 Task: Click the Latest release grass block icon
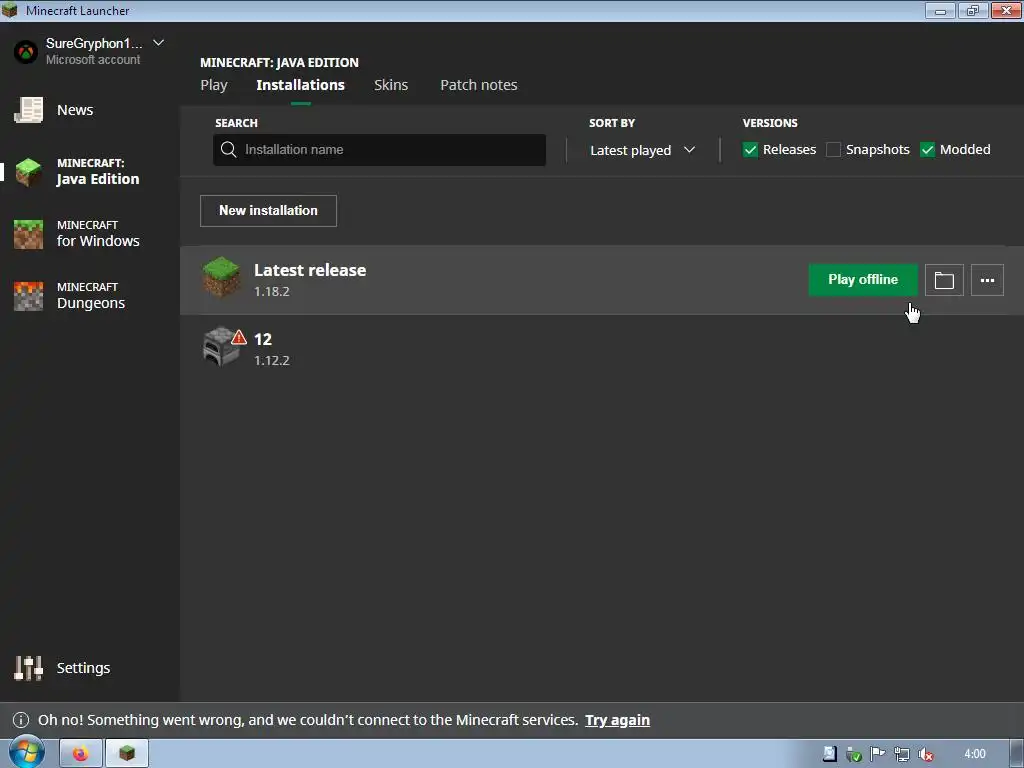click(221, 277)
